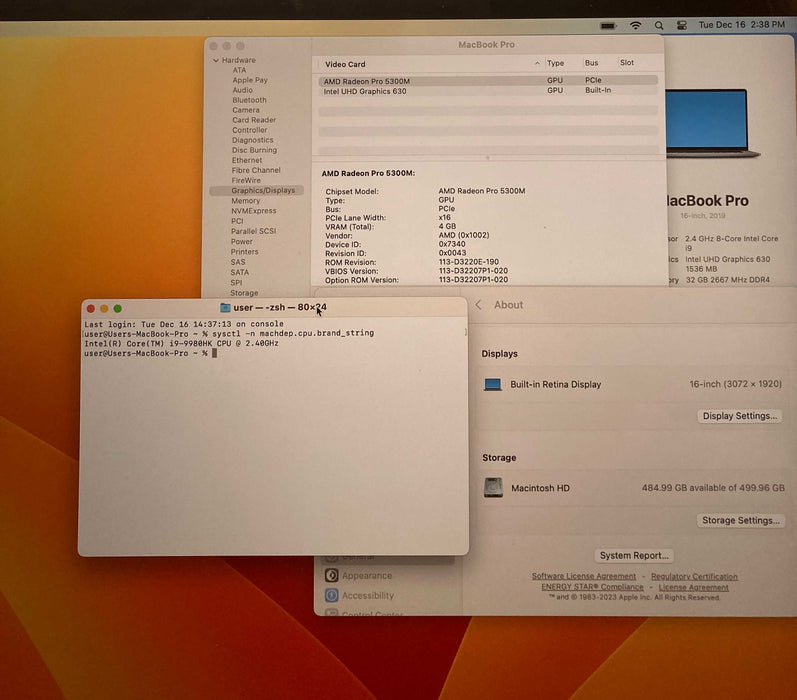Open the System Report button
Image resolution: width=797 pixels, height=700 pixels.
(x=634, y=556)
